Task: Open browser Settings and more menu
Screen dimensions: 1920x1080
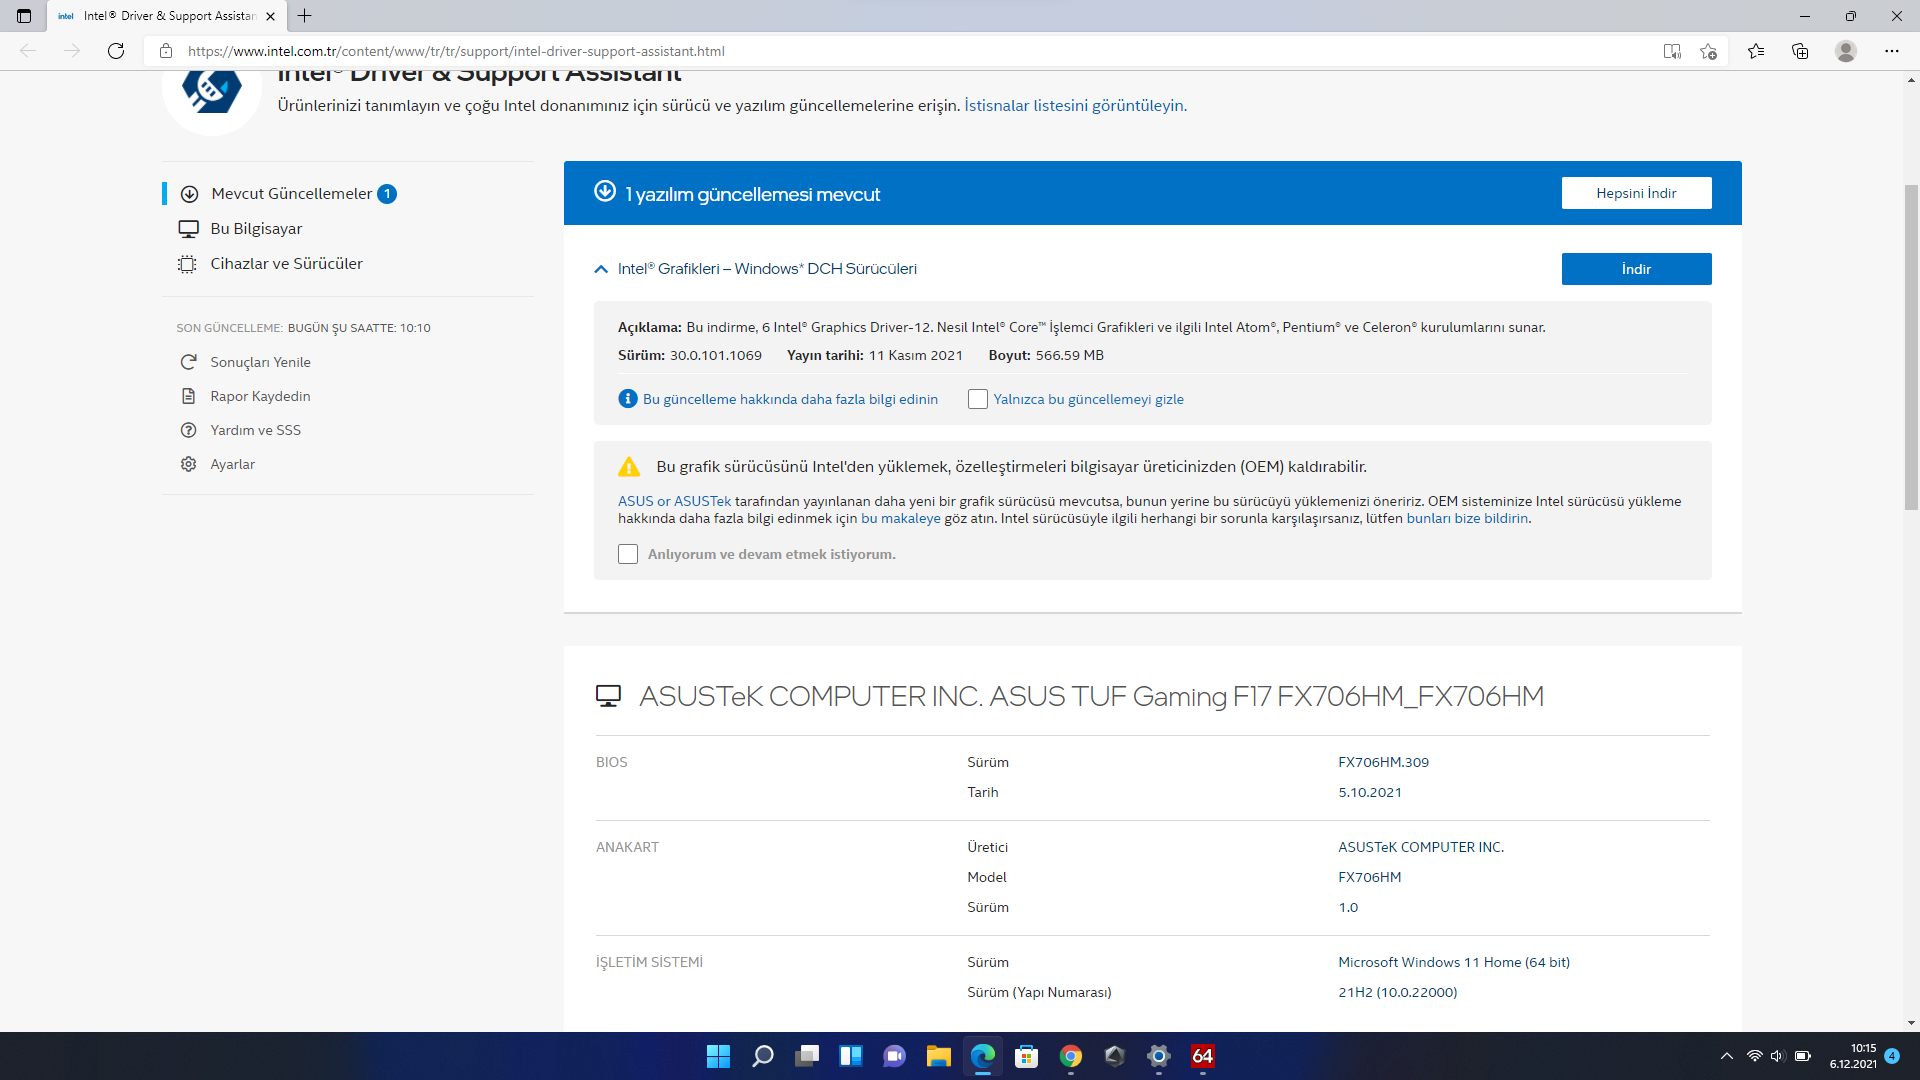Action: click(1891, 51)
